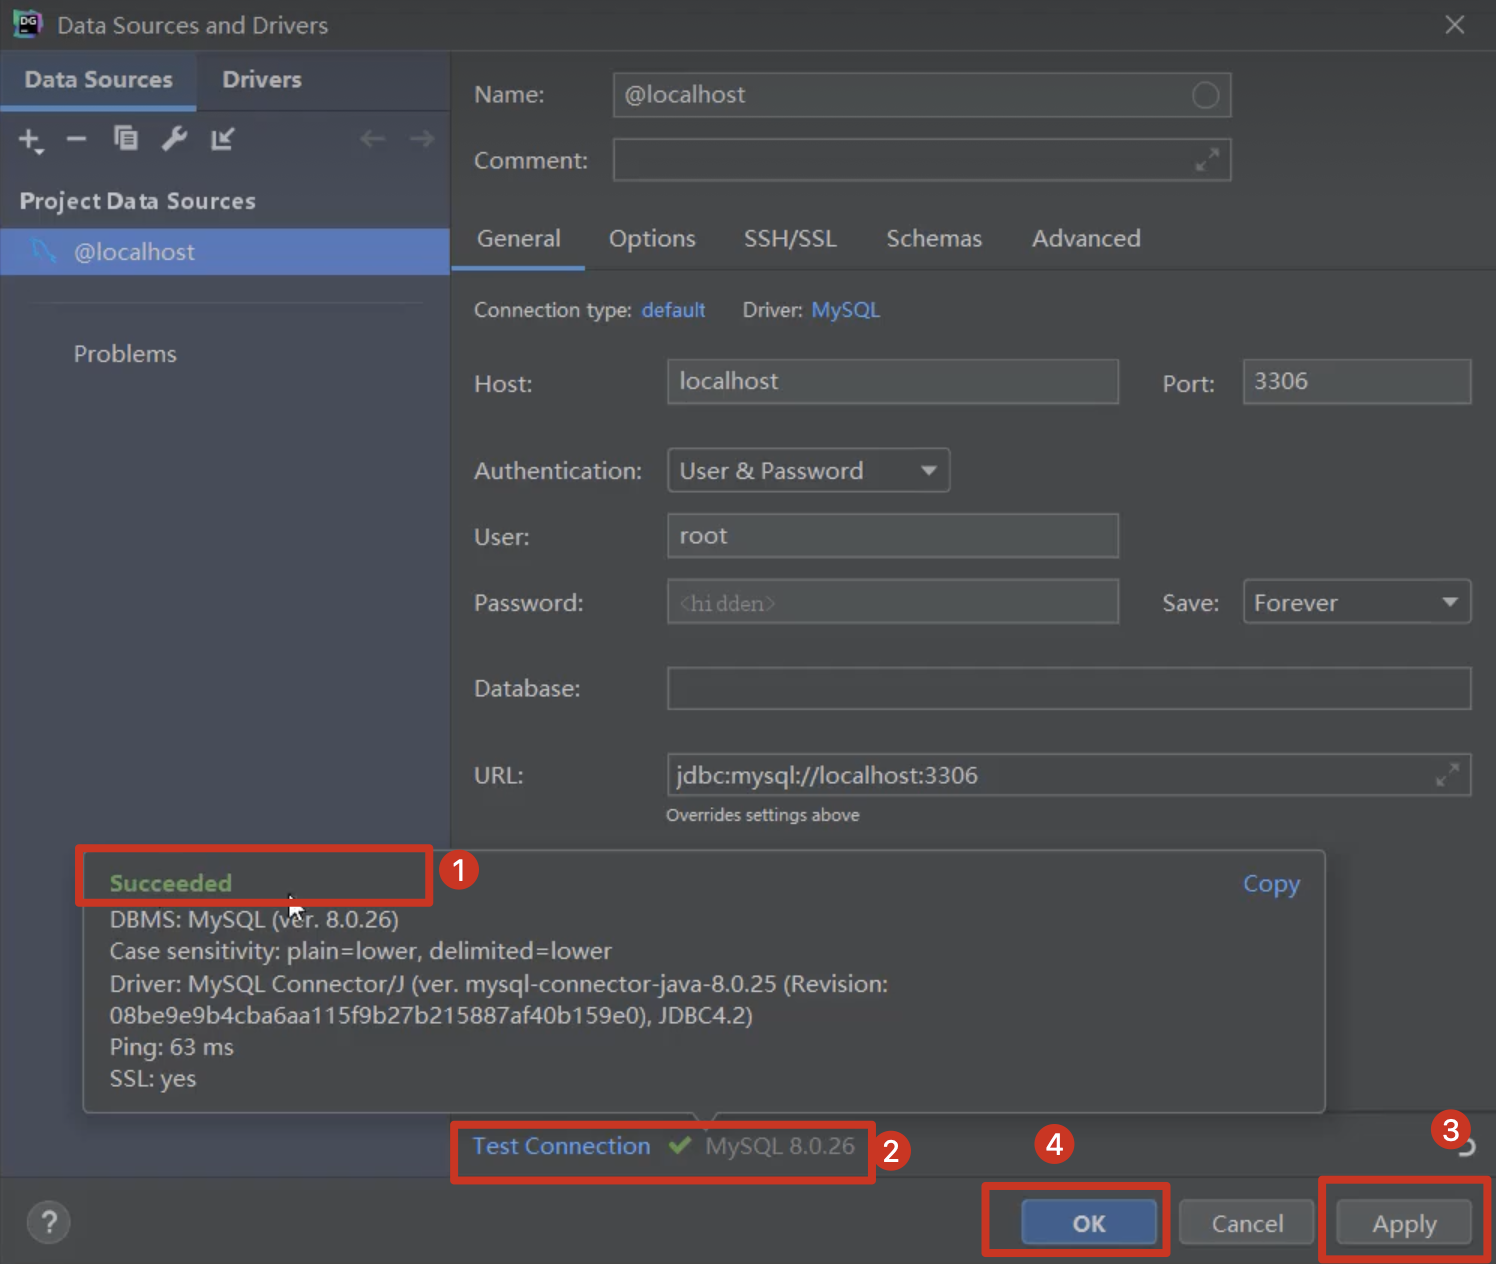Close the Data Sources and Drivers dialog

[x=1455, y=24]
